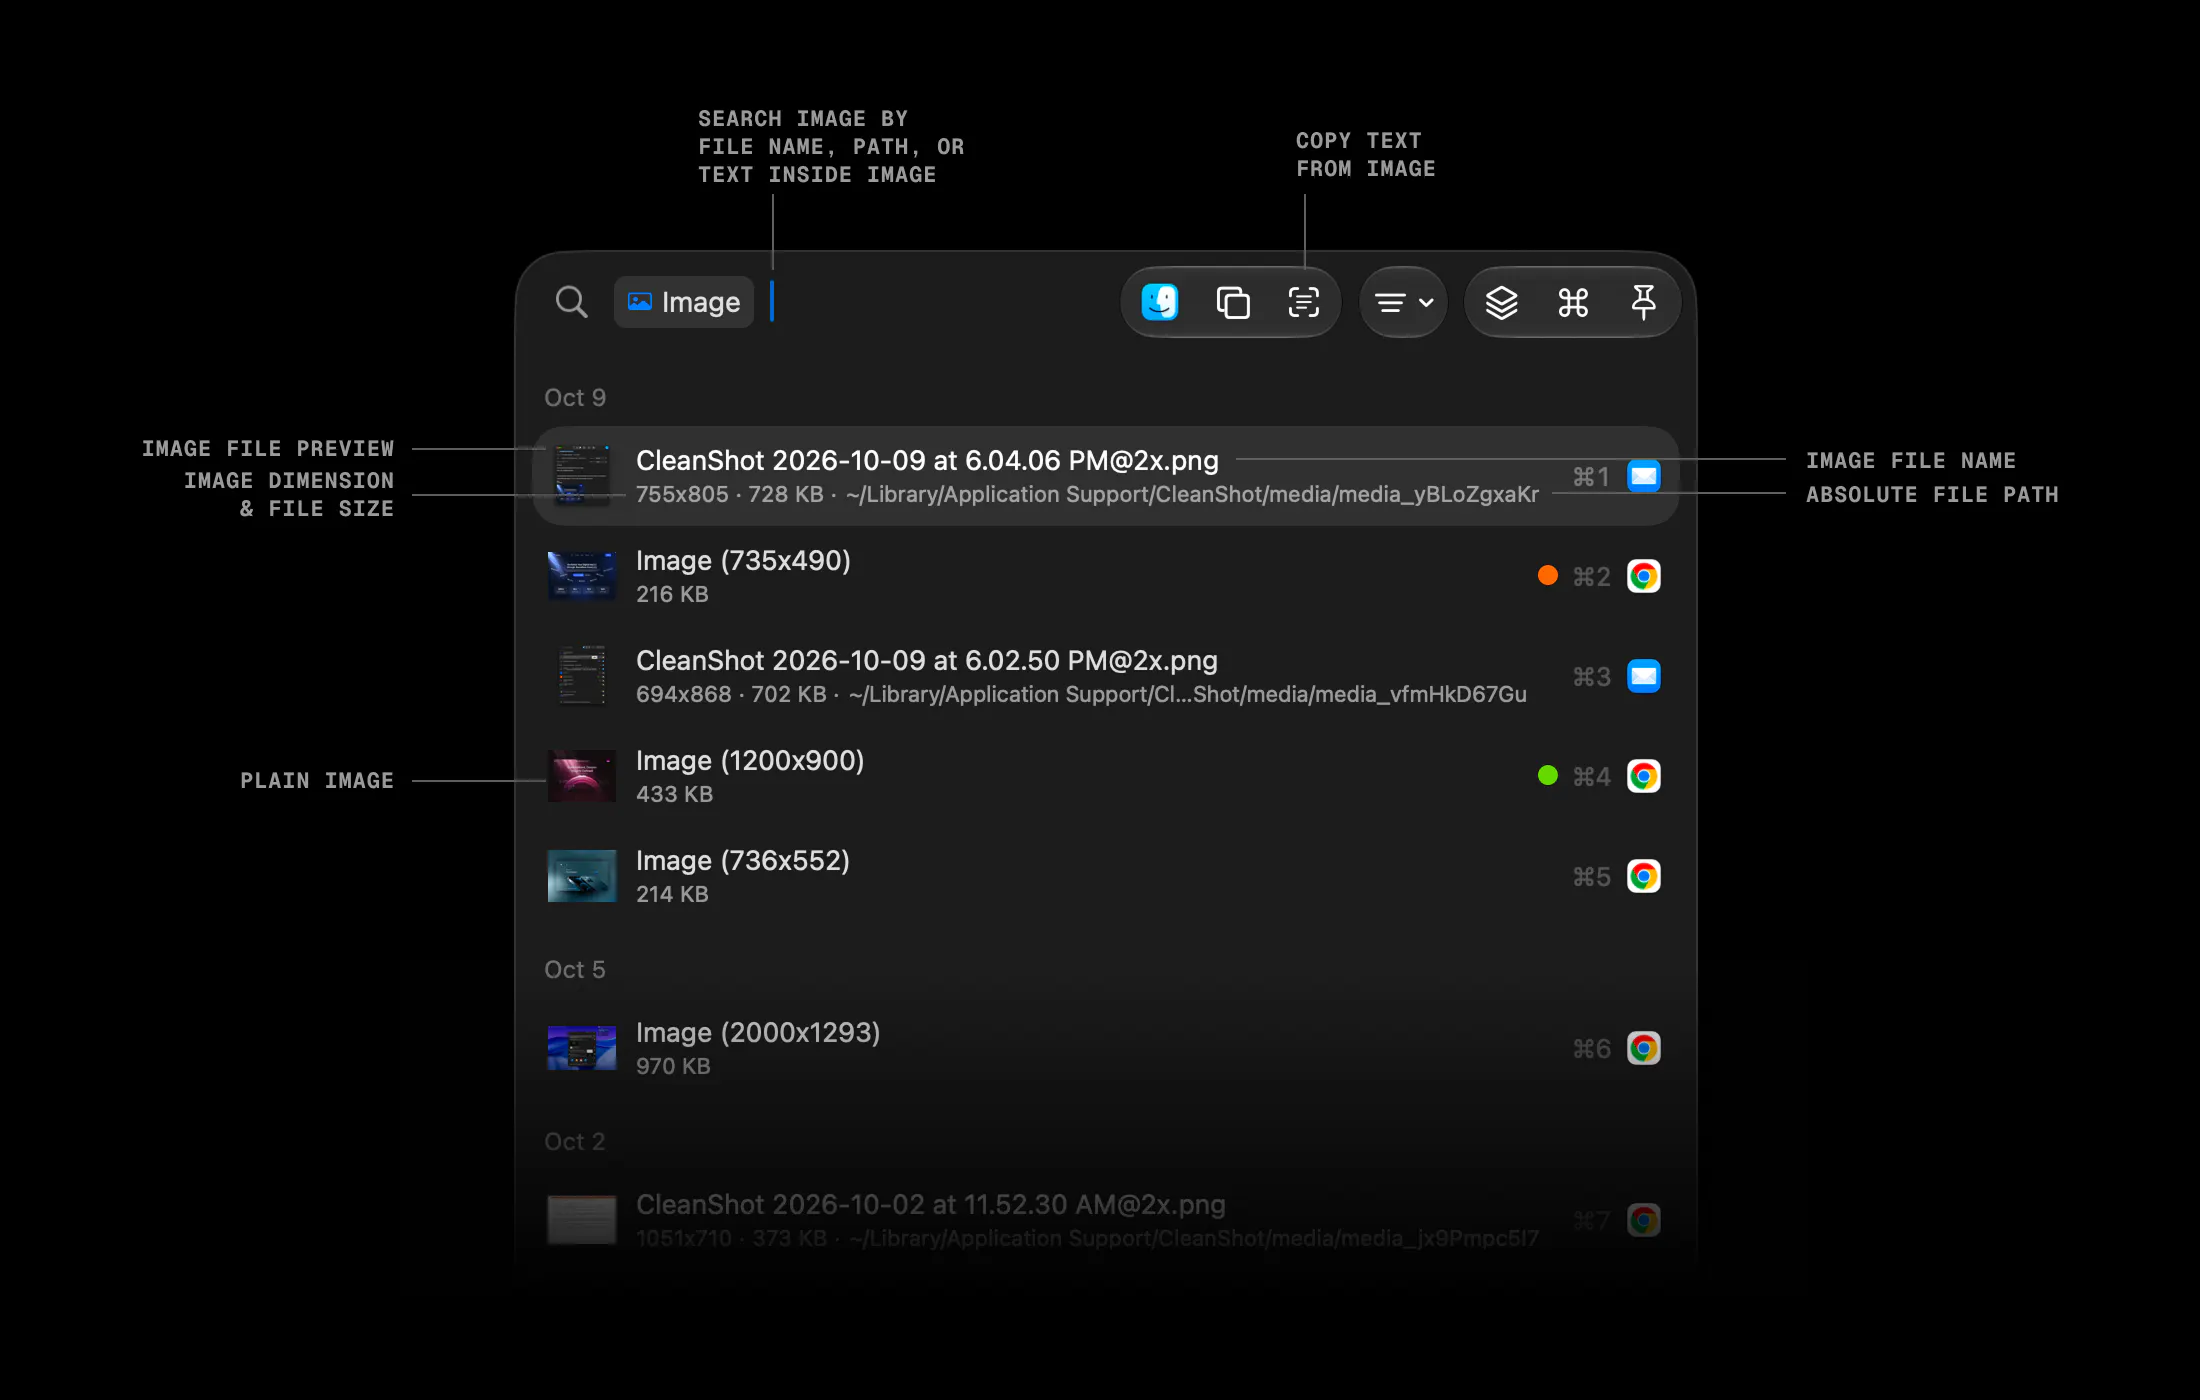This screenshot has height=1400, width=2200.
Task: Click the ⌘3 shortcut label
Action: click(x=1591, y=676)
